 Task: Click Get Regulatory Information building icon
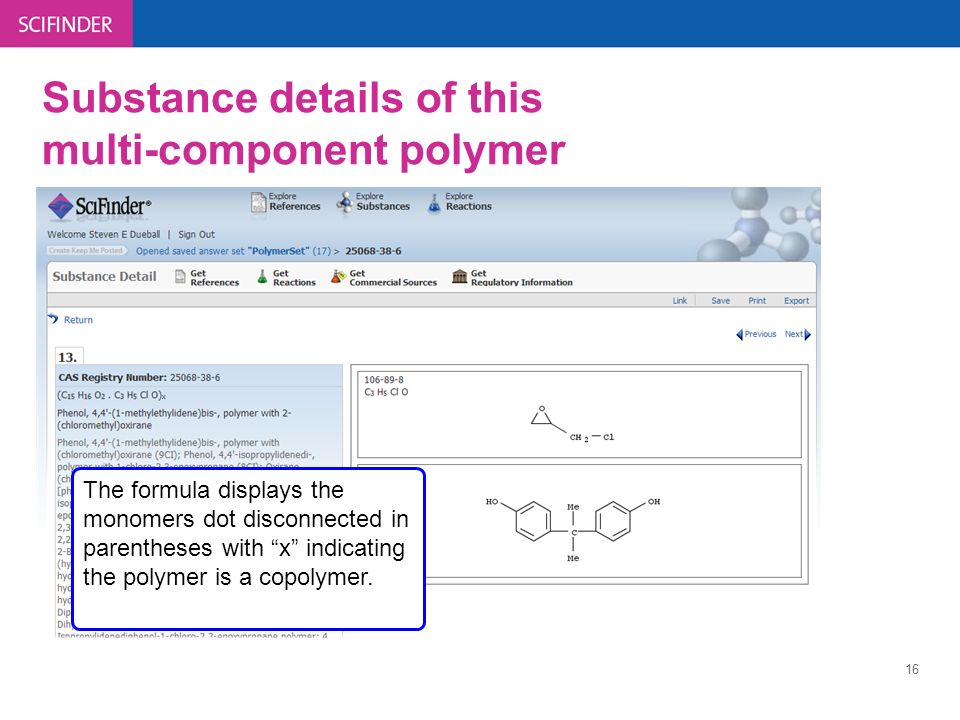459,277
